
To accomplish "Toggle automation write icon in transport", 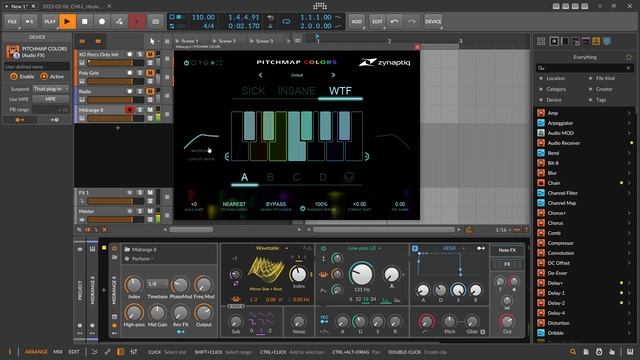I will pyautogui.click(x=119, y=21).
